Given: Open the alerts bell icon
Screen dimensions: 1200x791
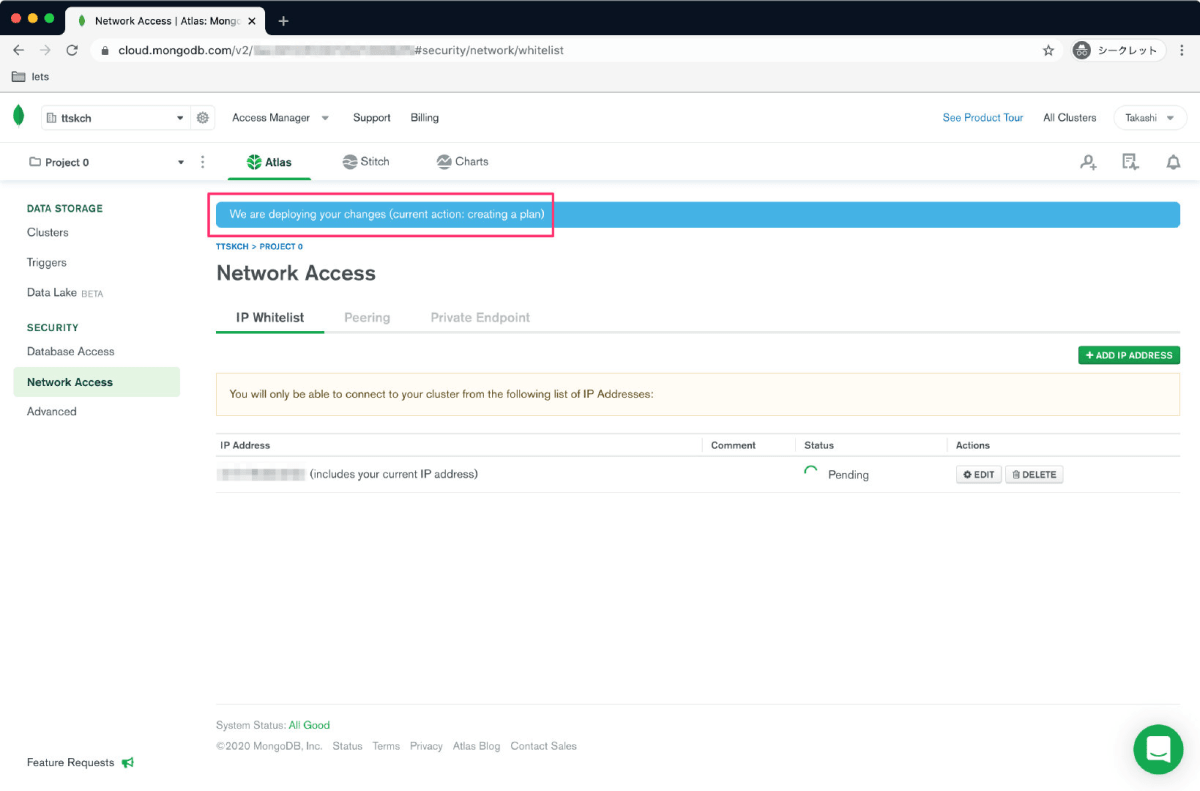Looking at the screenshot, I should 1173,162.
